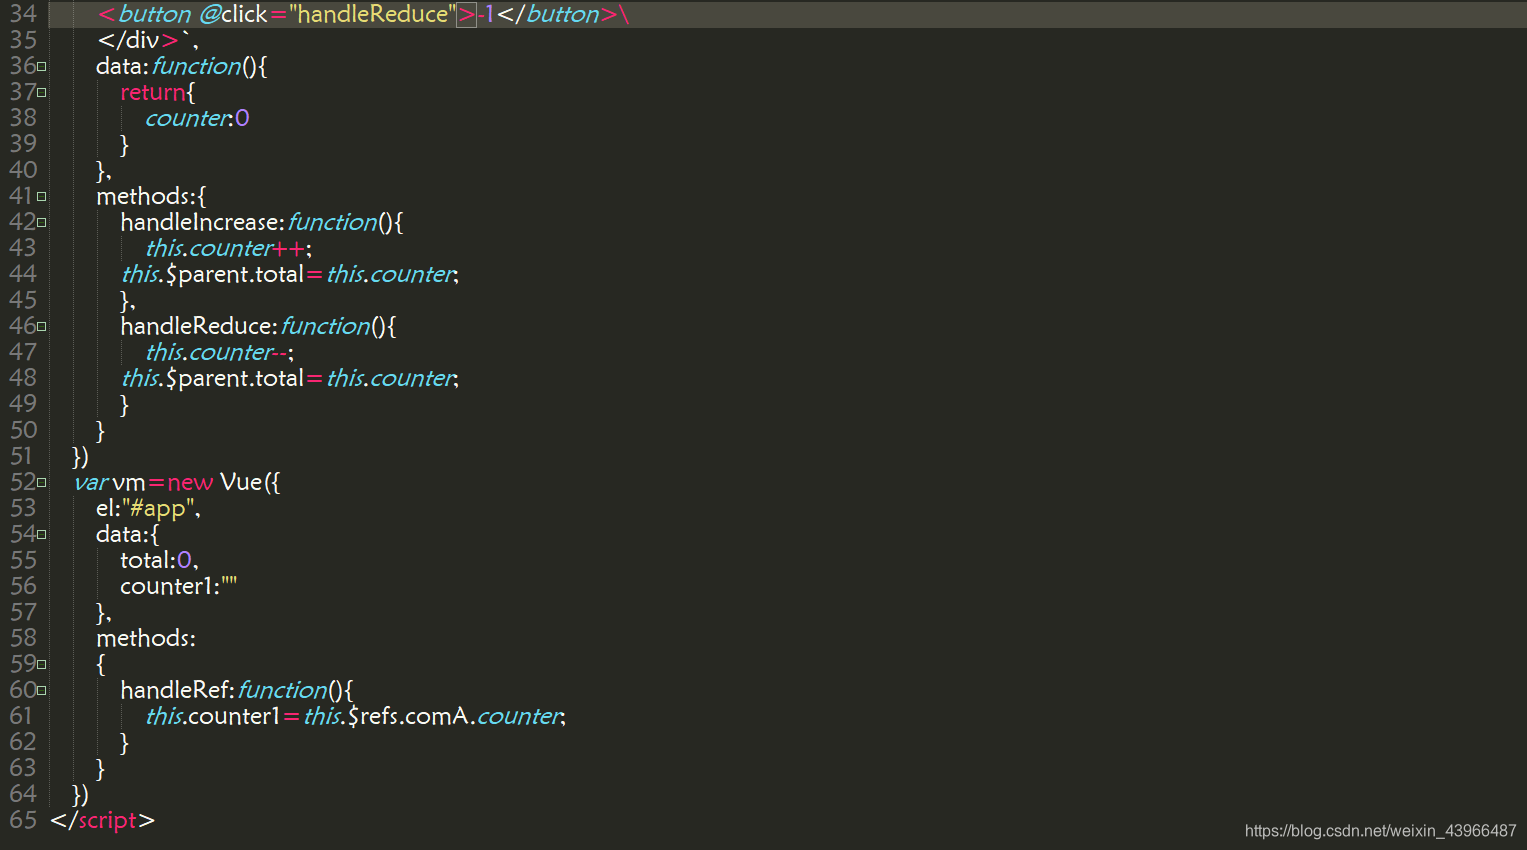Click 'methods:' on line 58

point(146,638)
